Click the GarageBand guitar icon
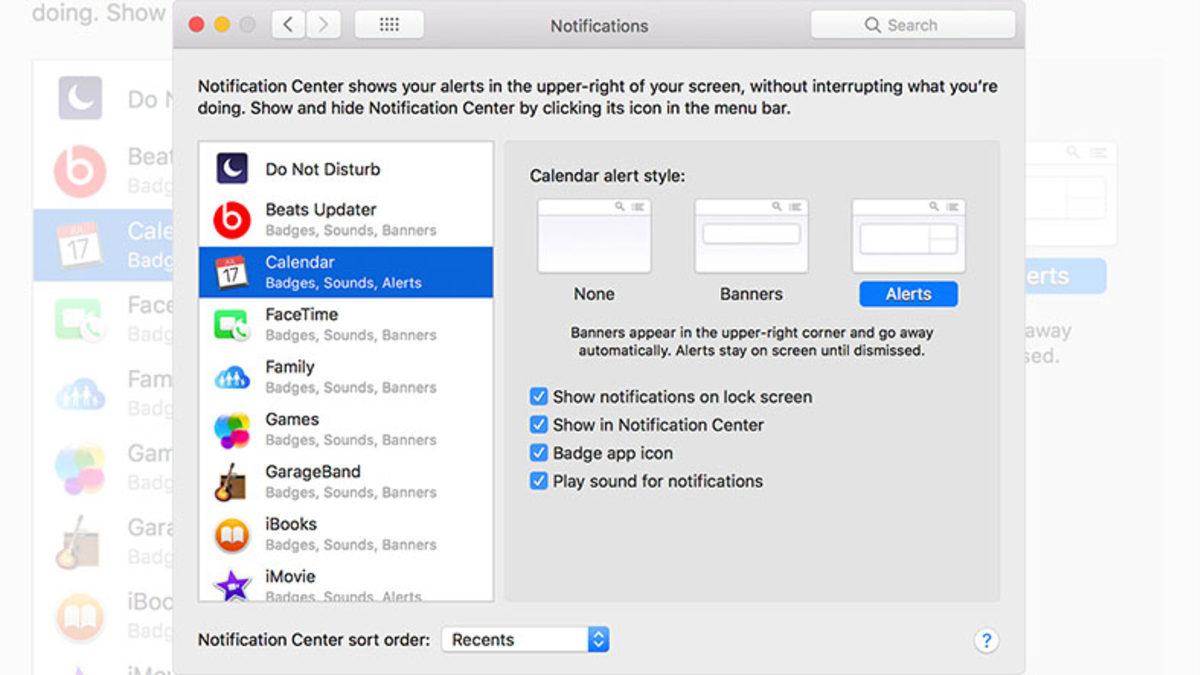Image resolution: width=1200 pixels, height=675 pixels. pos(232,482)
